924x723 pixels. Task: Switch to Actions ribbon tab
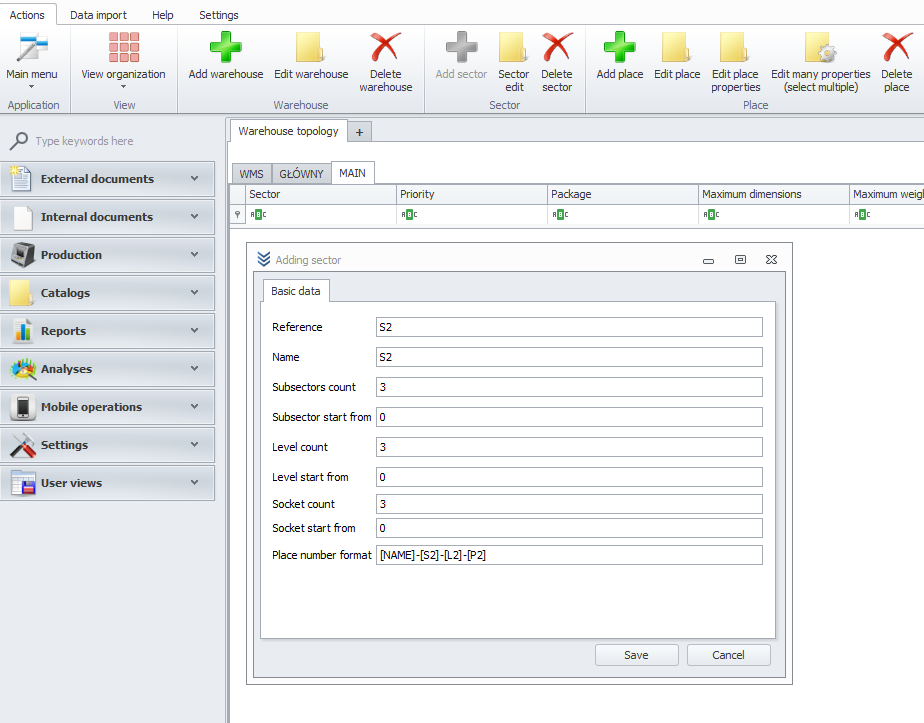(27, 15)
